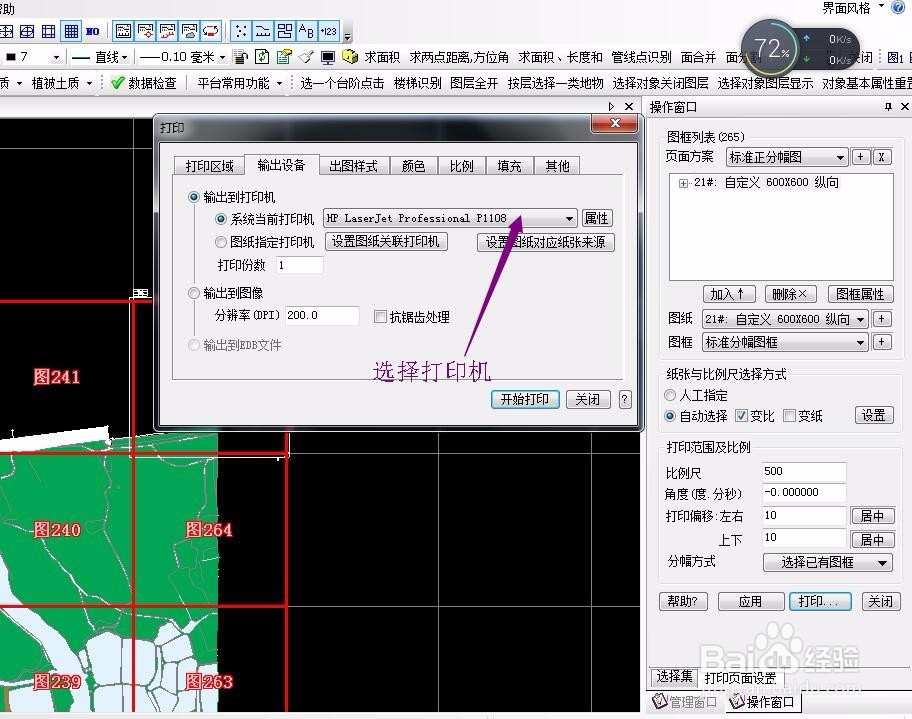The image size is (912, 719).
Task: Toggle 变纸 checkbox
Action: 789,415
